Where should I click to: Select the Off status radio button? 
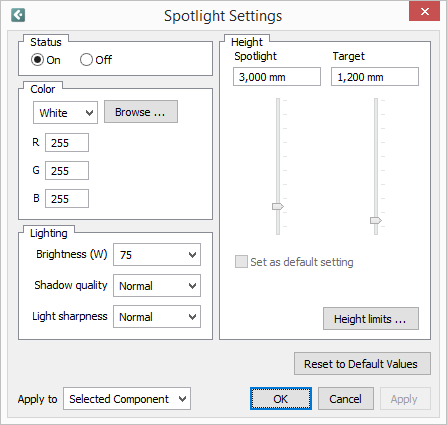[86, 60]
